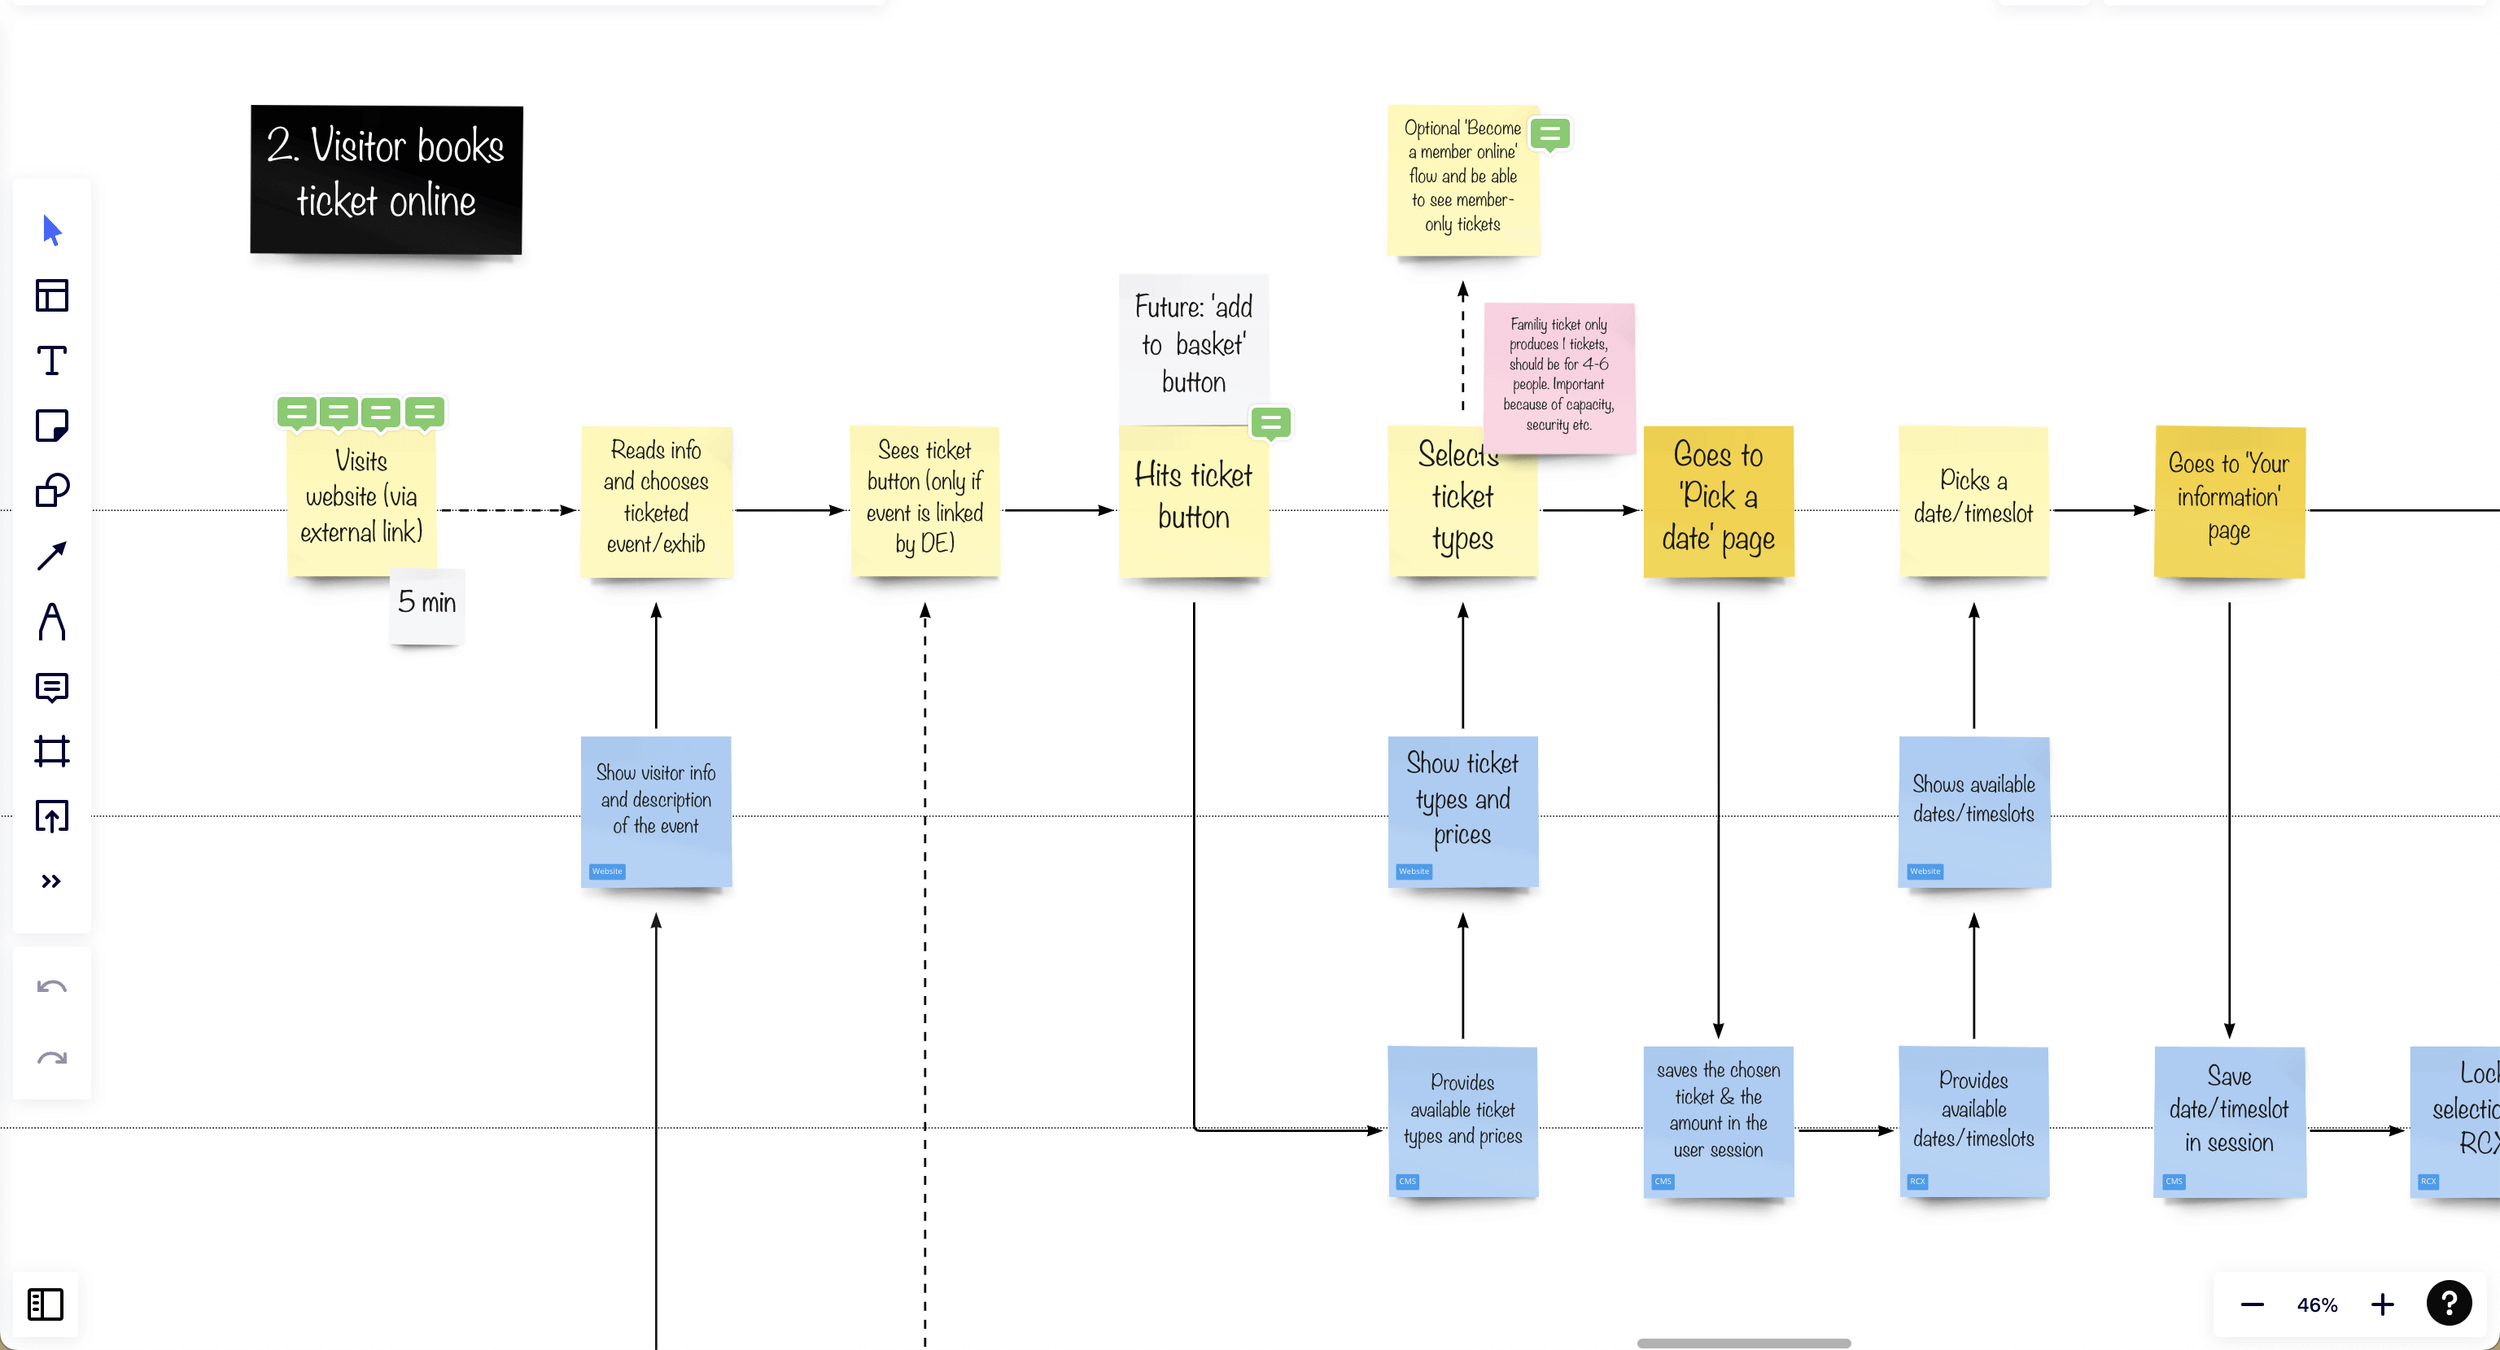Select the 'Optional Become a member online' note

click(x=1463, y=180)
